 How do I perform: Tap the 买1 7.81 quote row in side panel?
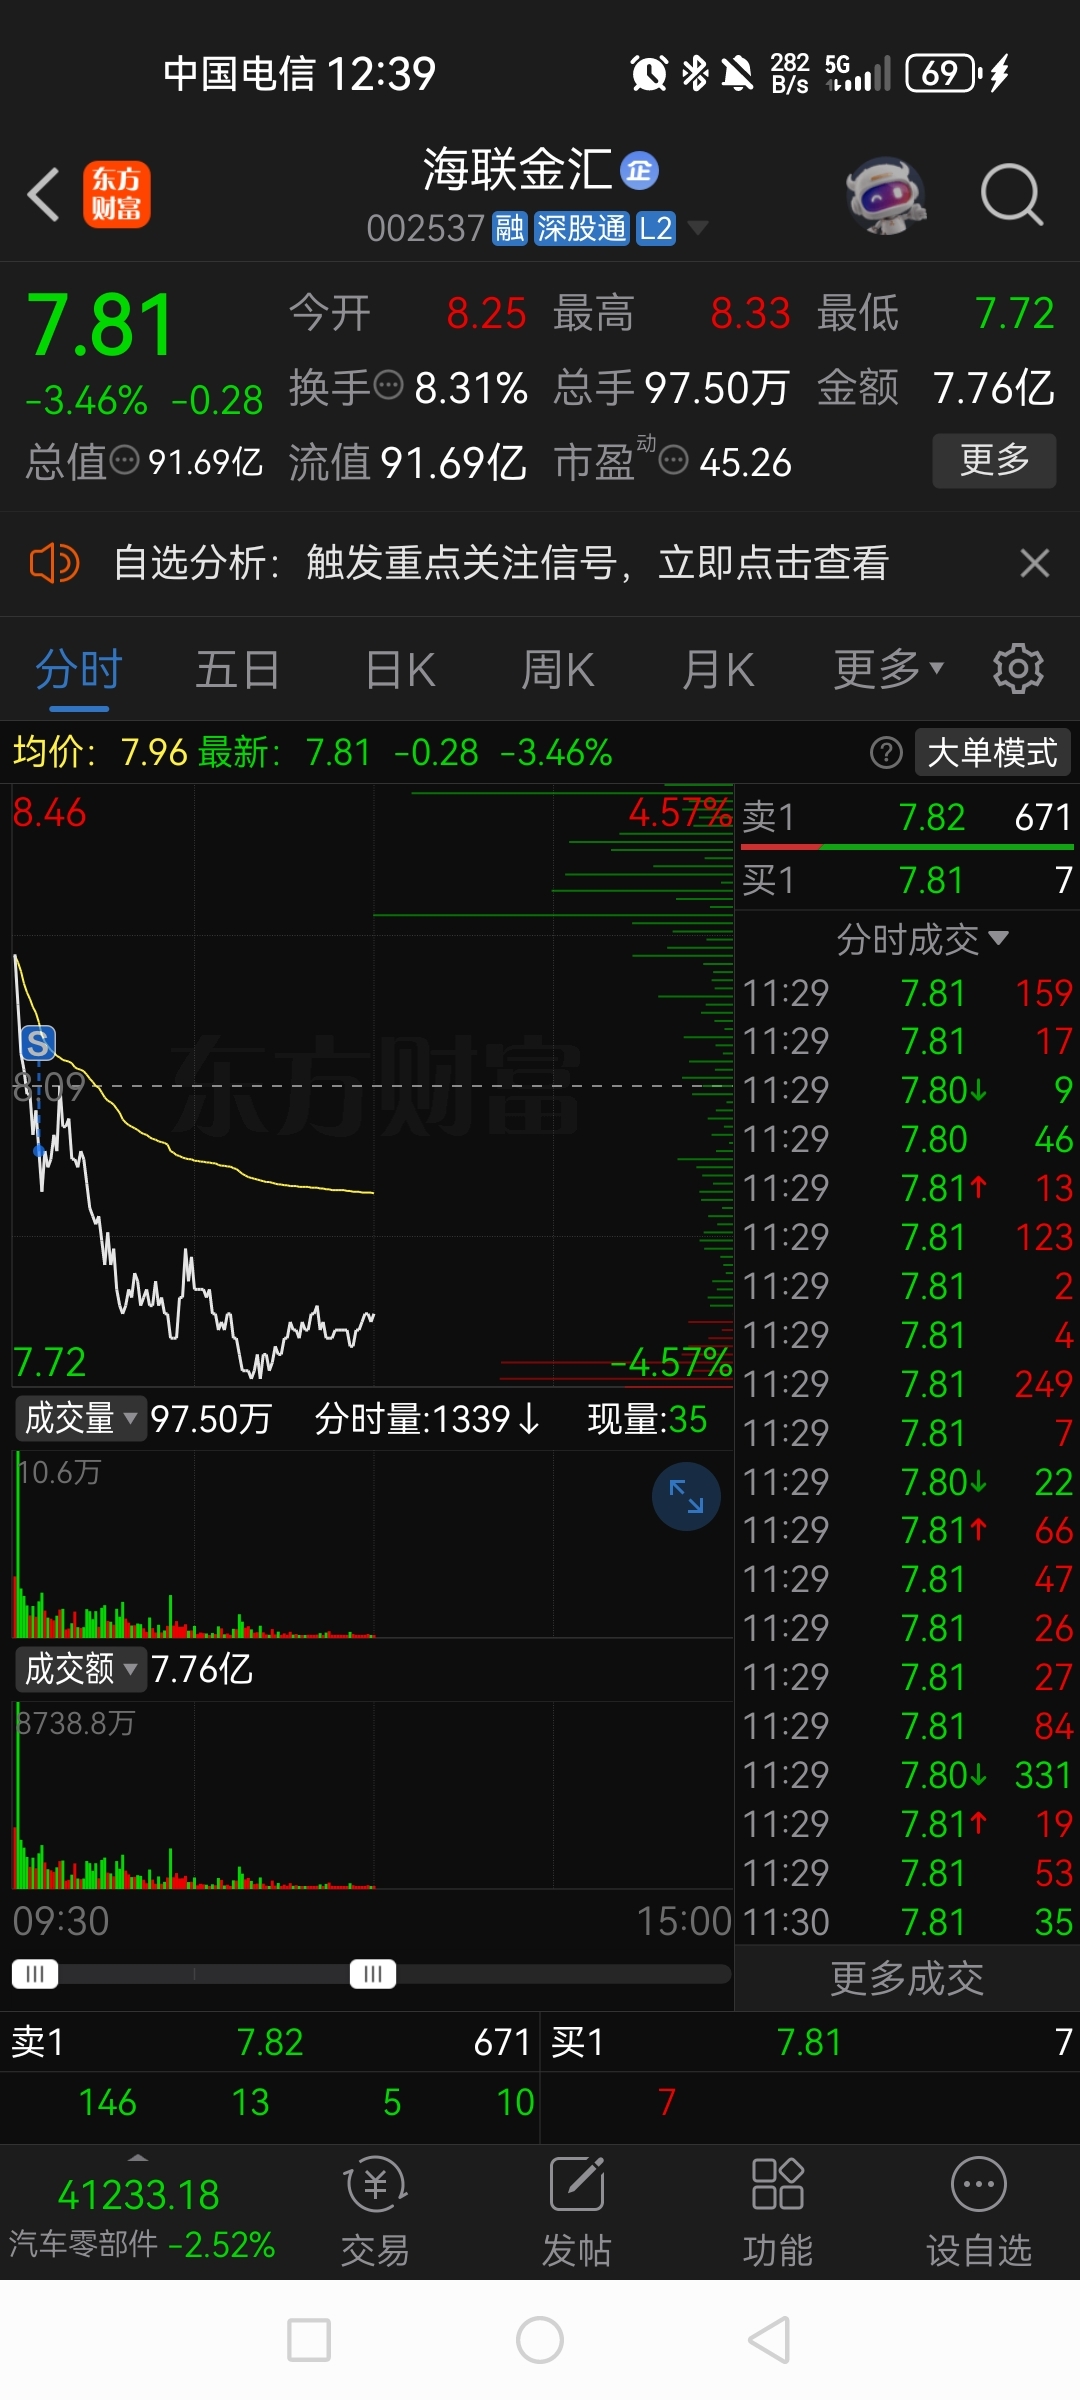pyautogui.click(x=907, y=880)
